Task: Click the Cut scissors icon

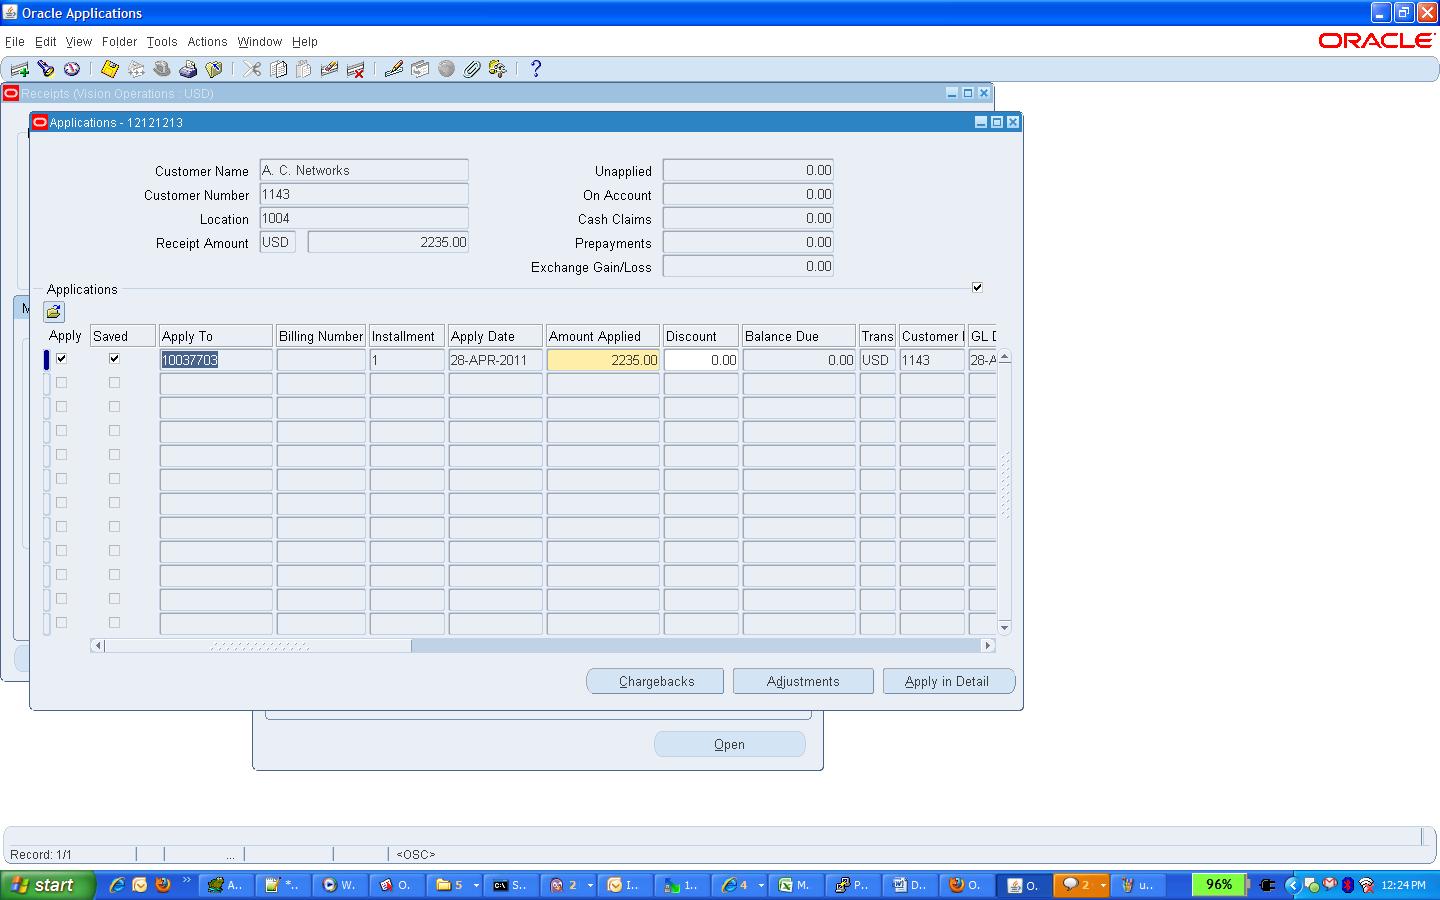Action: [252, 69]
